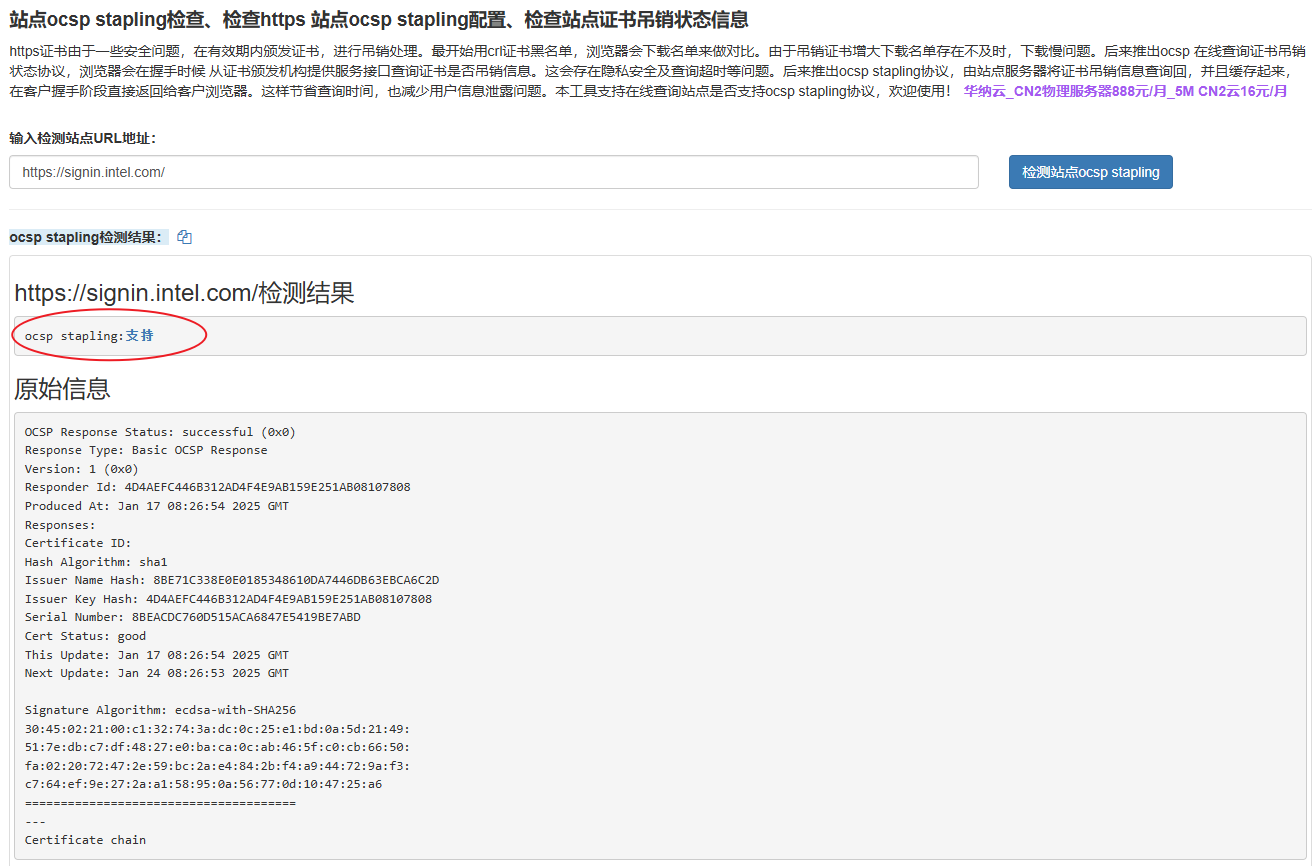Click the 检测站点ocsp stapling button
This screenshot has height=866, width=1313.
(x=1090, y=172)
